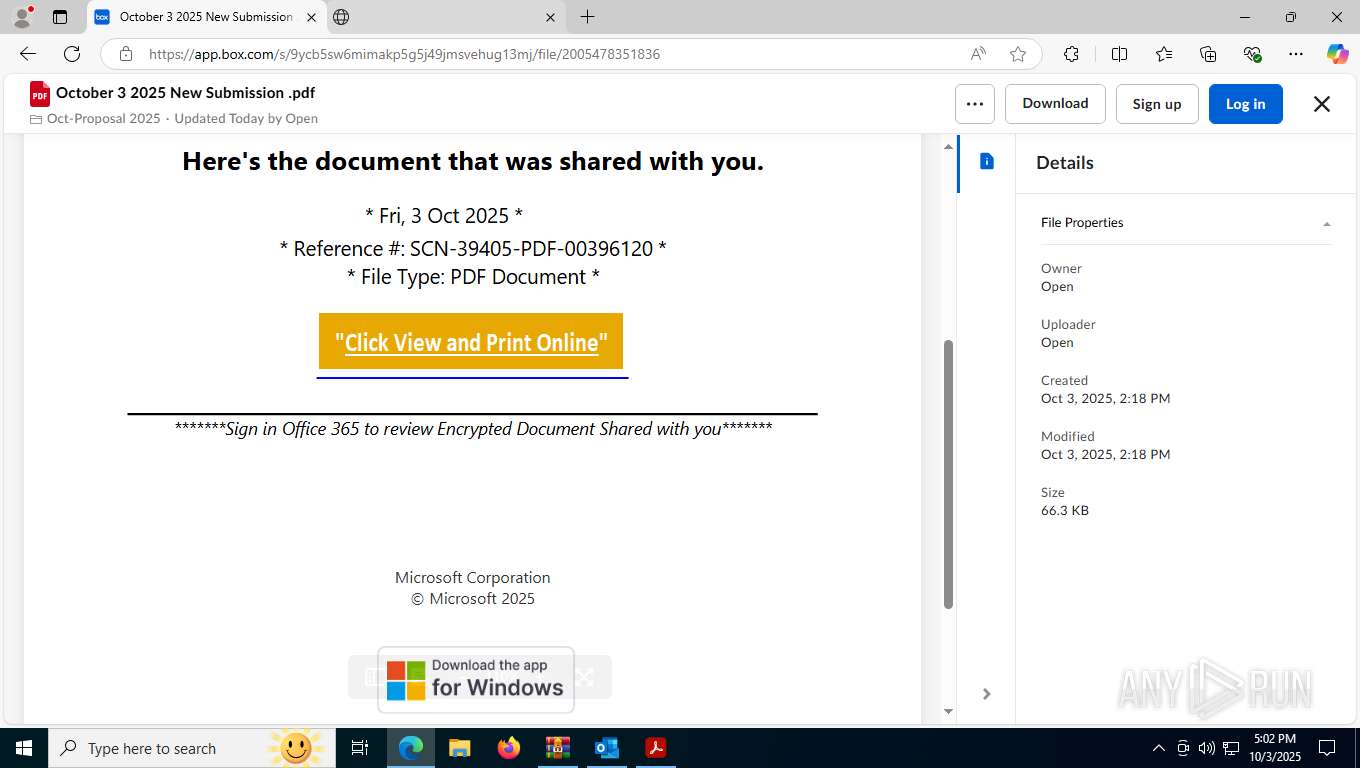
Task: Launch Firefox from taskbar
Action: click(509, 748)
